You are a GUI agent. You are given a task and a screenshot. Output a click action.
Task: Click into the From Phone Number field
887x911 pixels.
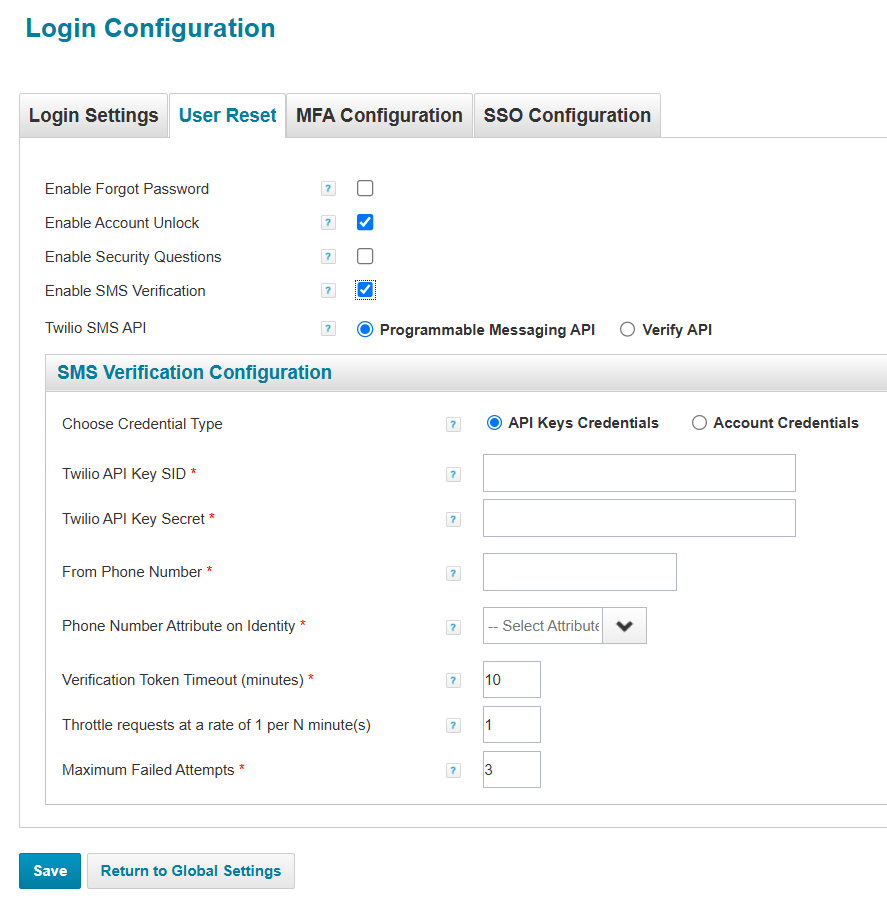[580, 572]
